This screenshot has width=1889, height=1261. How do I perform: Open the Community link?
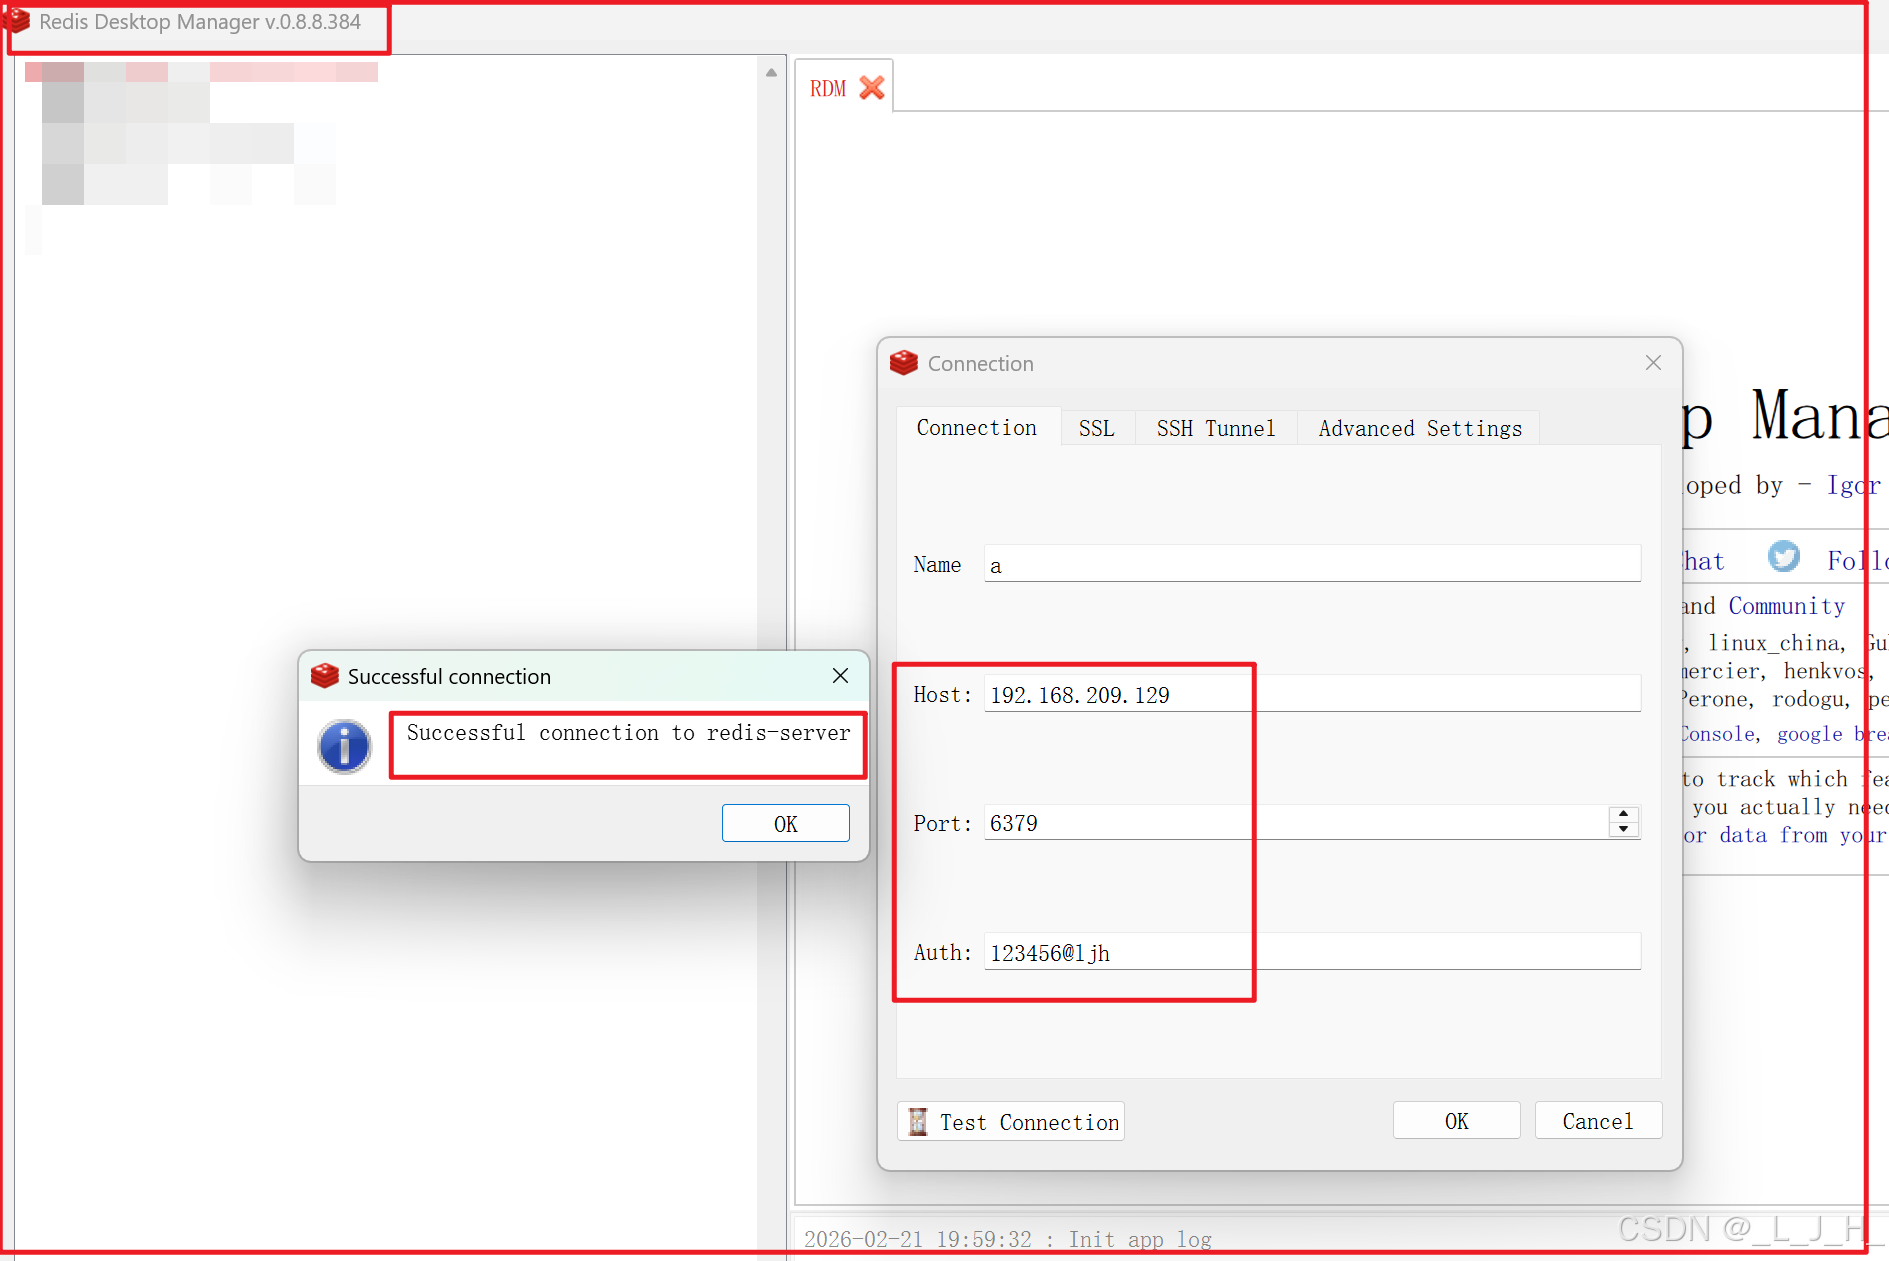[x=1786, y=606]
